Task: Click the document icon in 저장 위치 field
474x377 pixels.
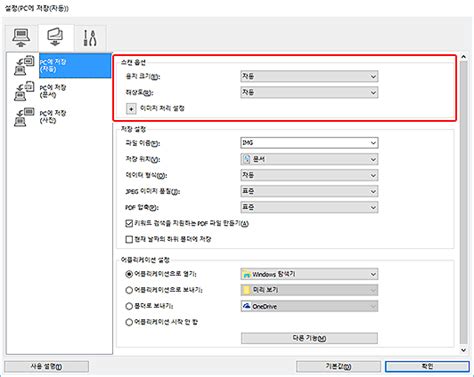Action: (247, 159)
